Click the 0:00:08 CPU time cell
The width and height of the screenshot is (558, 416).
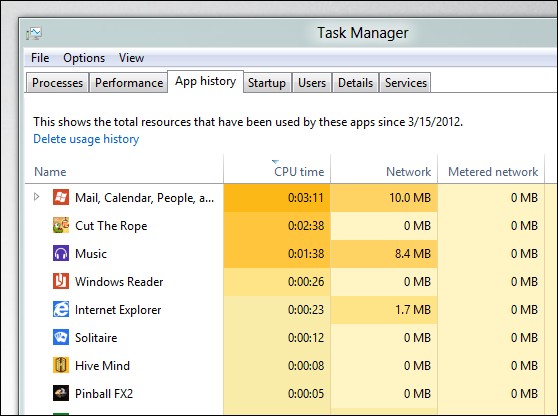coord(277,365)
